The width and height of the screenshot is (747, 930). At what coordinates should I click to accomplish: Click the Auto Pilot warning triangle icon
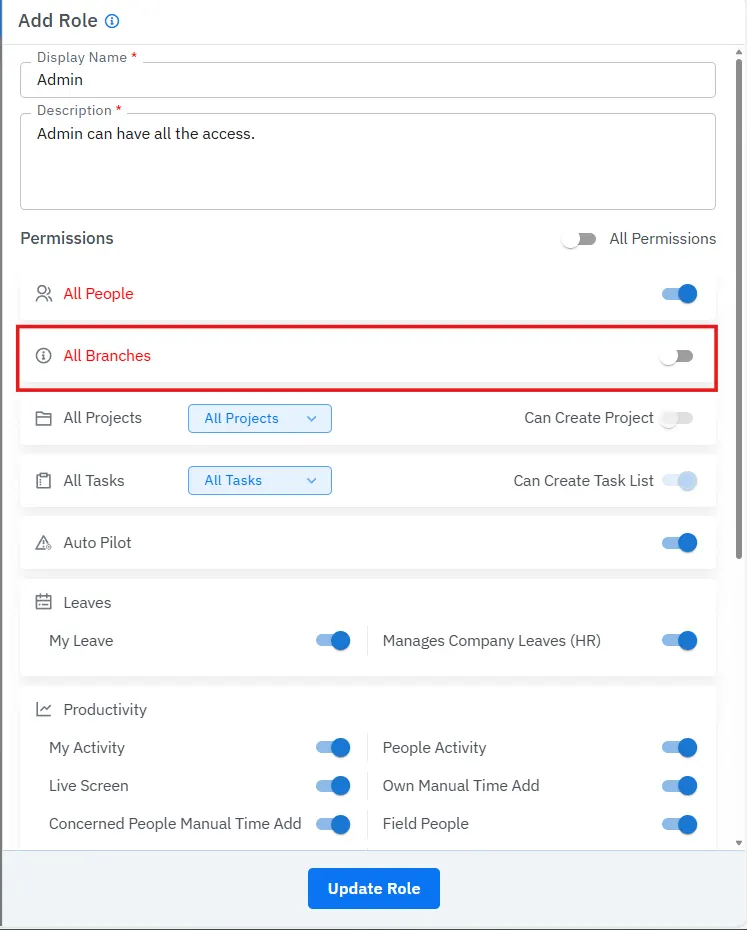click(x=43, y=543)
